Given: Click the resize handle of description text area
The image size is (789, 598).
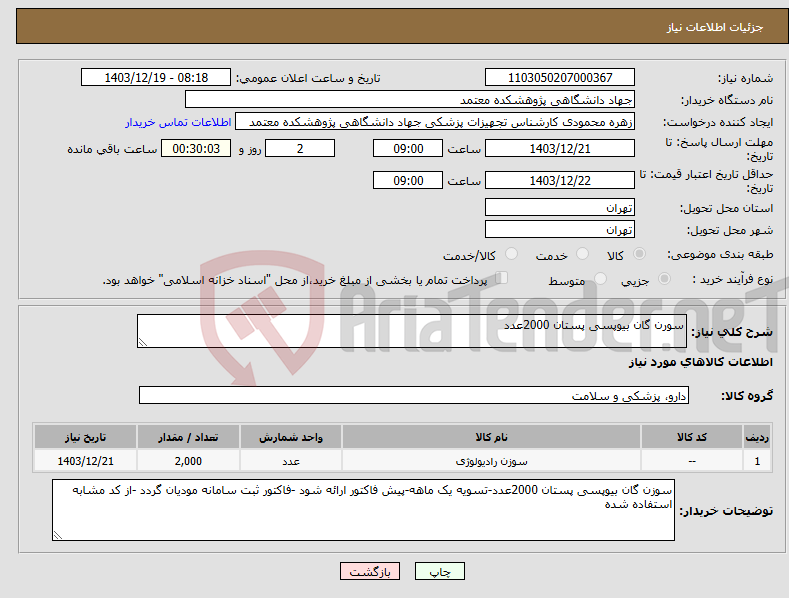Looking at the screenshot, I should tap(143, 342).
